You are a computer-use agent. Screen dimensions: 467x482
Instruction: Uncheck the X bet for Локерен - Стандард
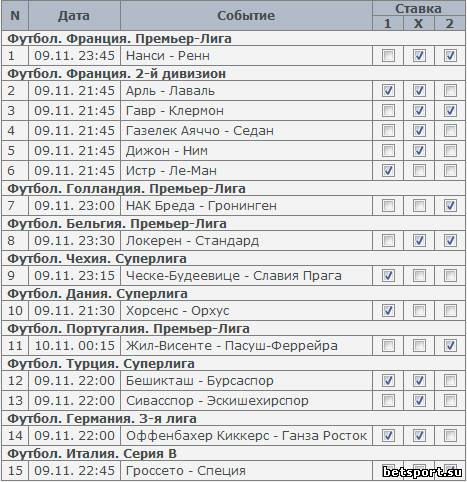pyautogui.click(x=419, y=241)
